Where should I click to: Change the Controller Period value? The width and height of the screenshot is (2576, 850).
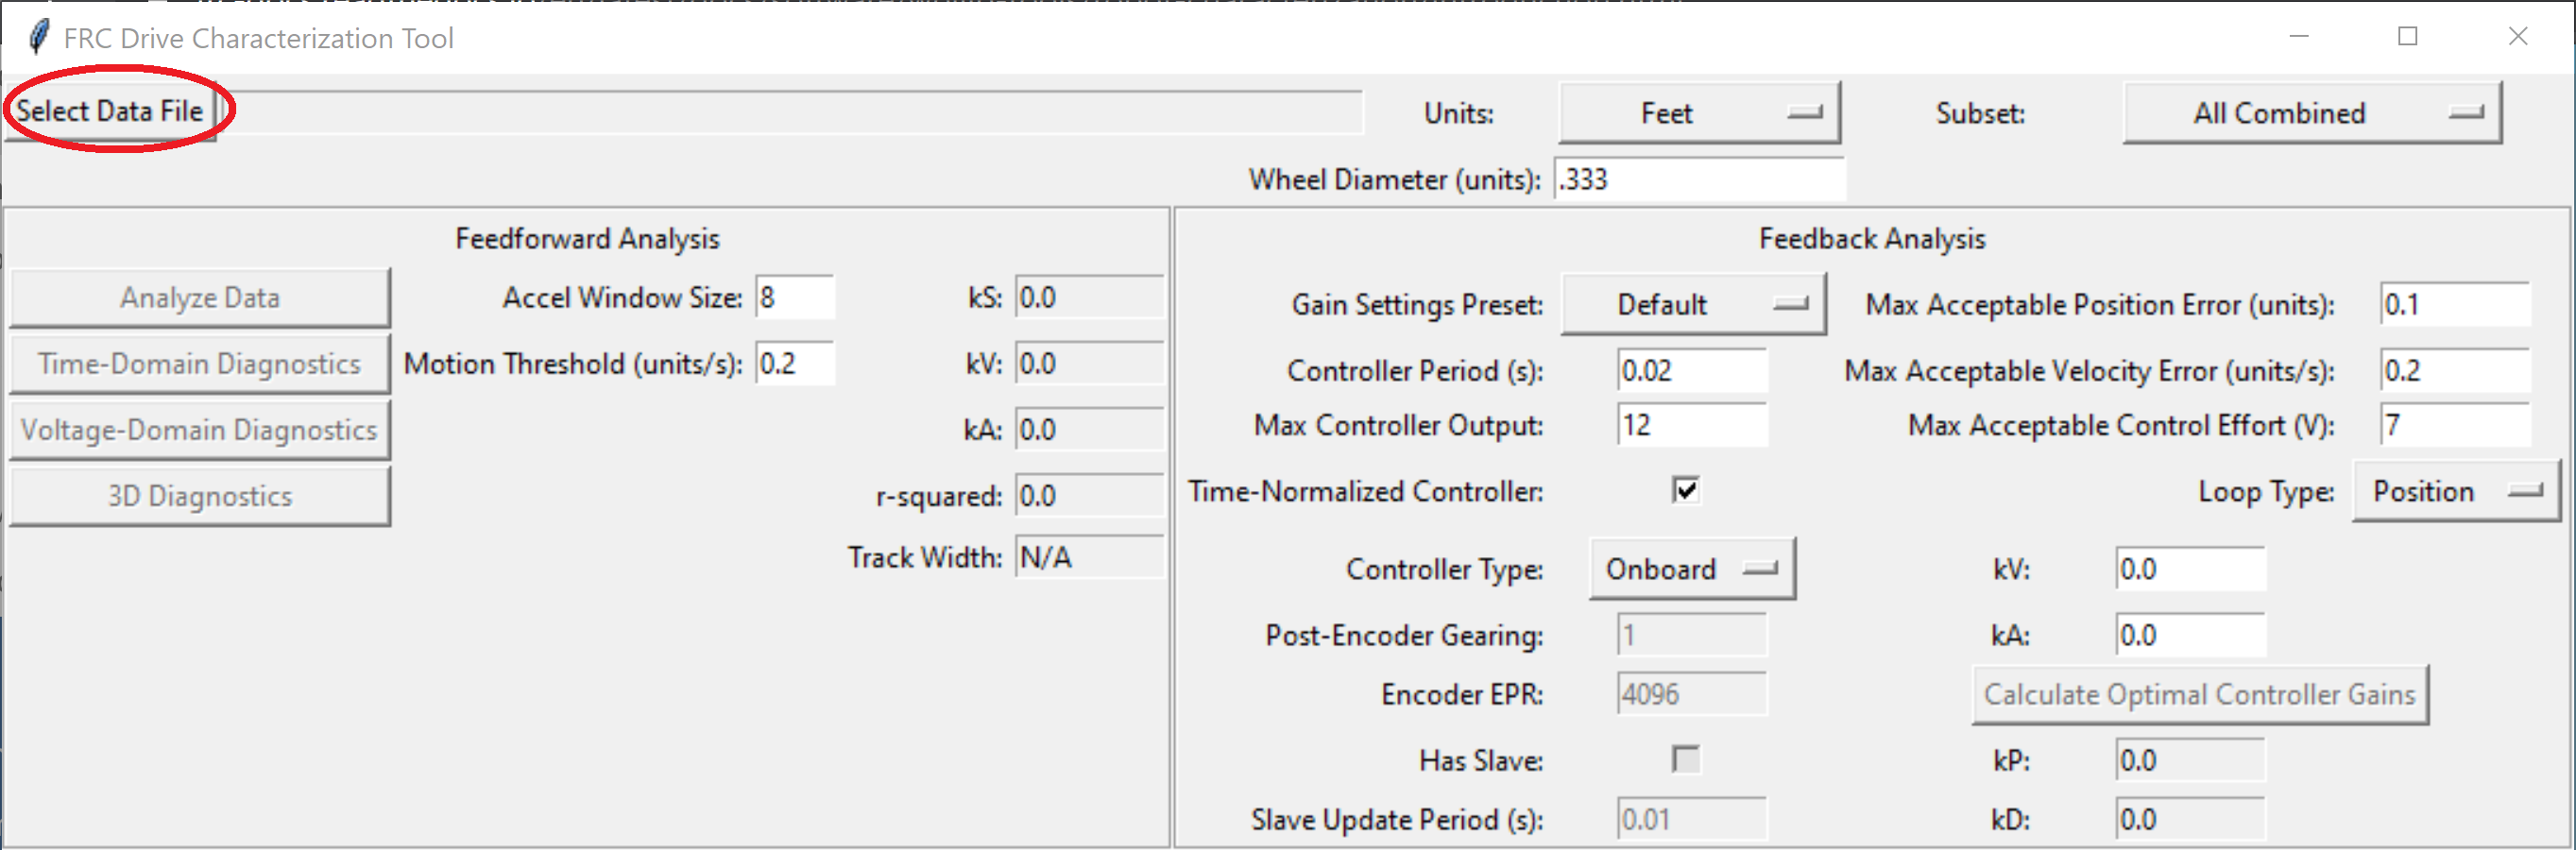click(1690, 369)
